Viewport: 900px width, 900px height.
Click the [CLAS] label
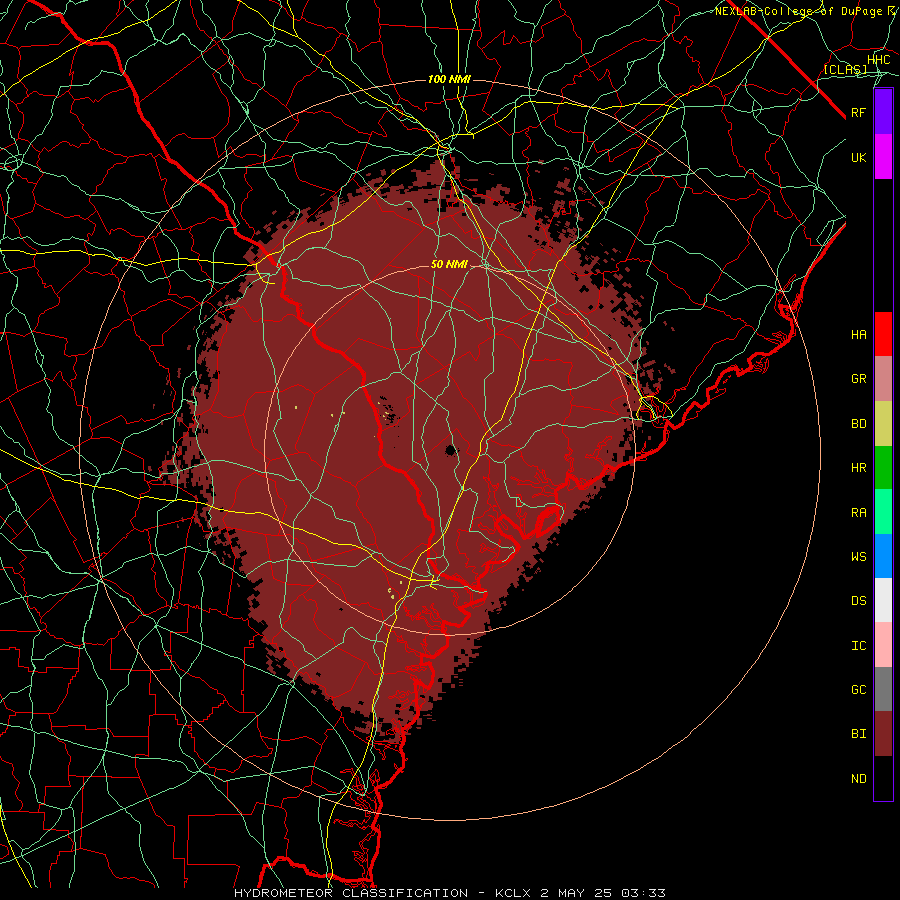click(846, 70)
